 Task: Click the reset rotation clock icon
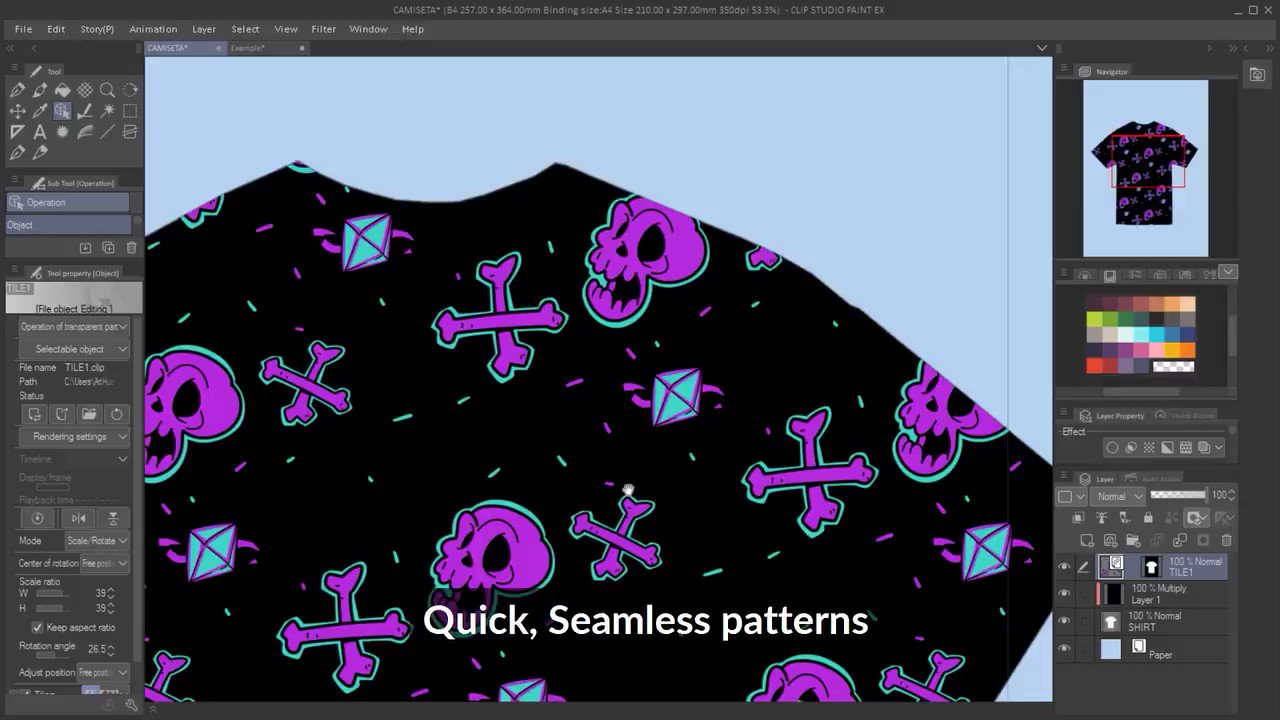click(38, 518)
